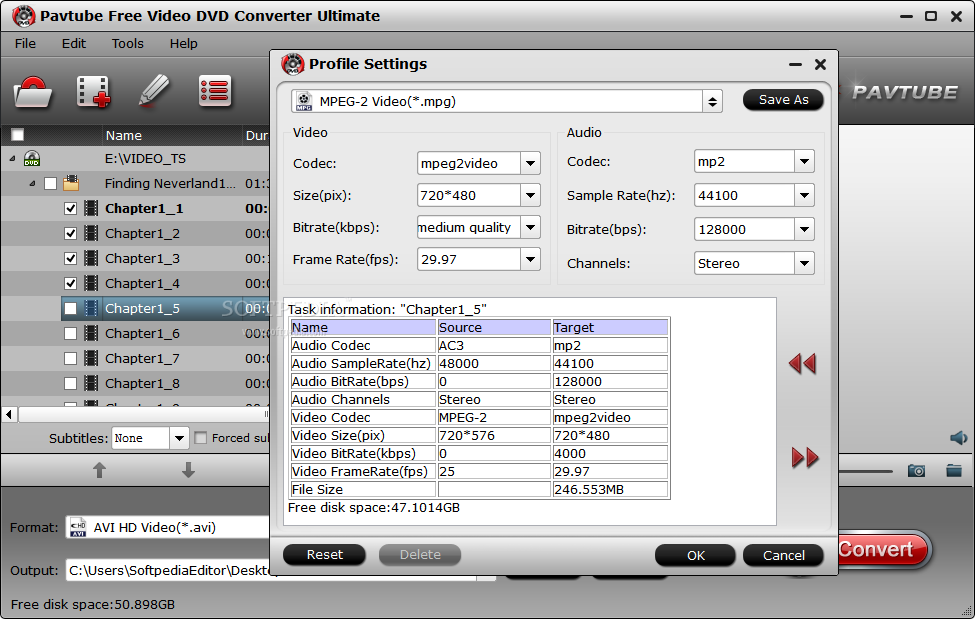The height and width of the screenshot is (619, 975).
Task: Click the Add video file icon
Action: click(93, 92)
